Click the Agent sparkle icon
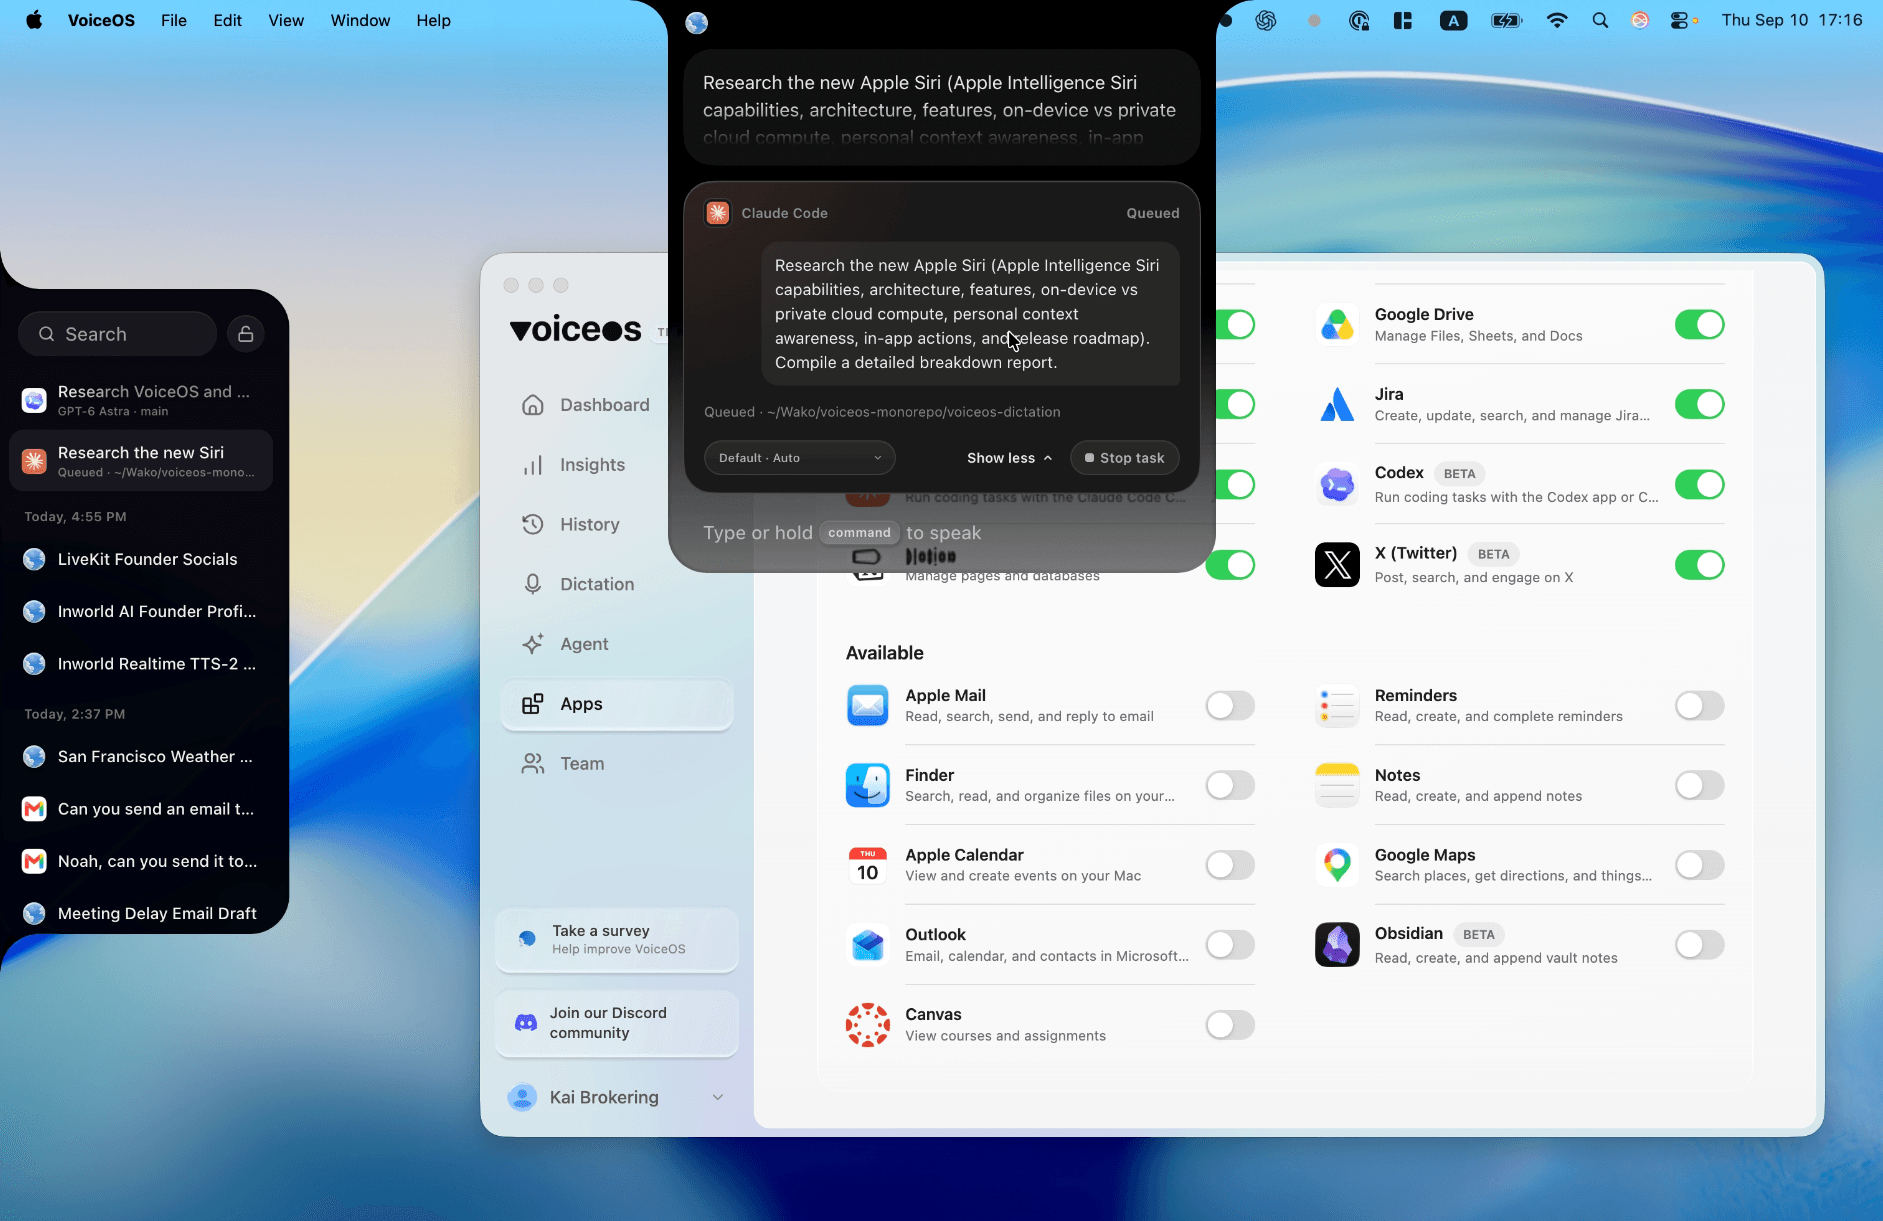This screenshot has width=1883, height=1221. point(533,644)
